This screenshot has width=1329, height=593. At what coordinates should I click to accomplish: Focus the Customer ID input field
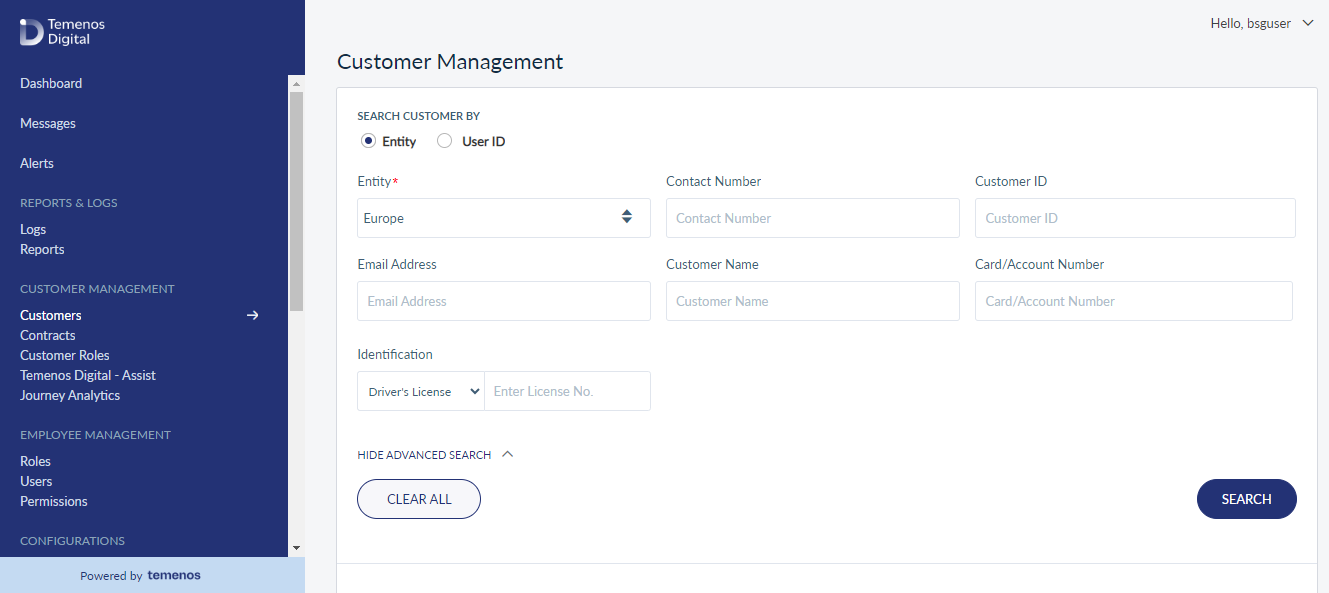click(1135, 218)
